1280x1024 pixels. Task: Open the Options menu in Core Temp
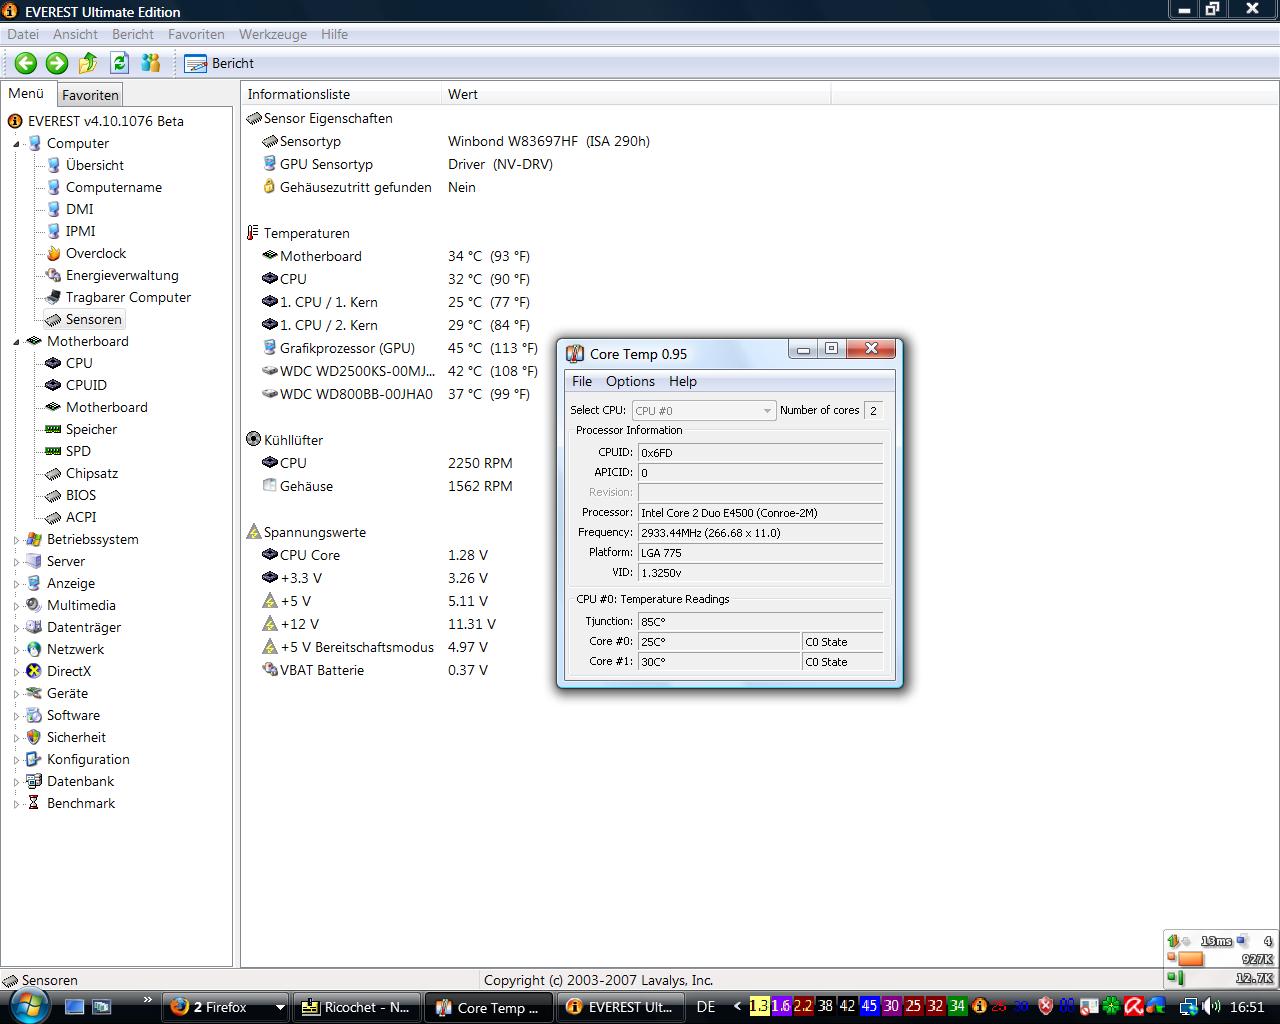pyautogui.click(x=630, y=381)
